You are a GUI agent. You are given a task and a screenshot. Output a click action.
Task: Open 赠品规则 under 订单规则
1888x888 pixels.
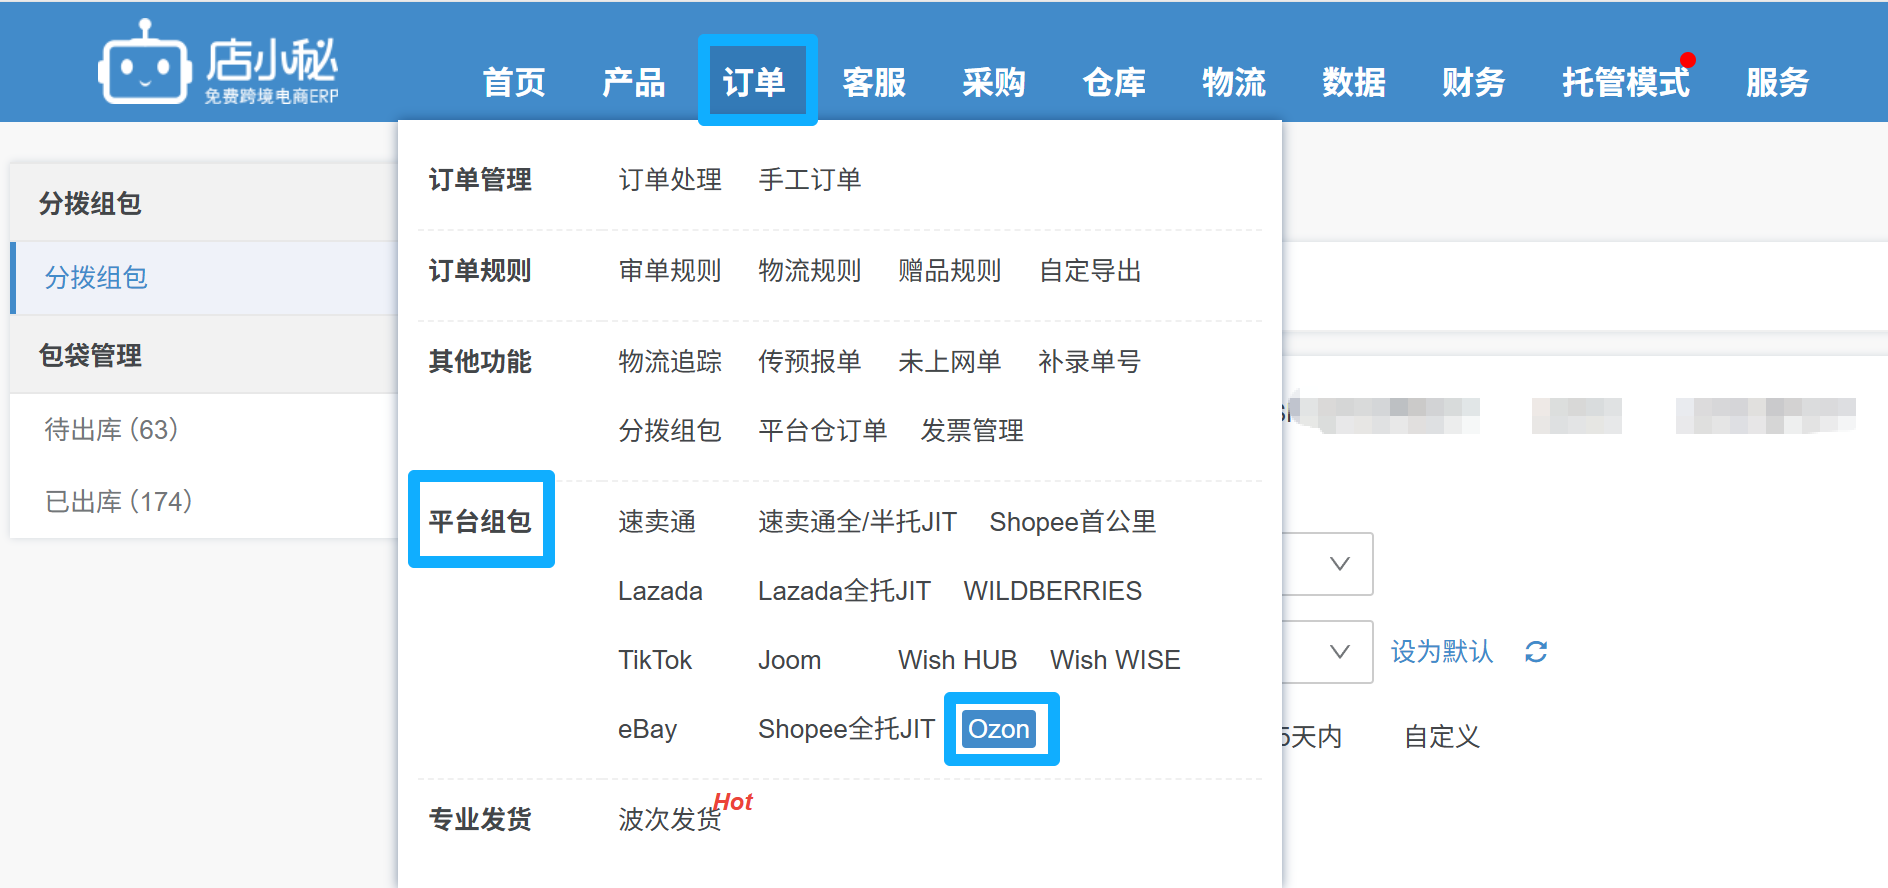pos(950,270)
